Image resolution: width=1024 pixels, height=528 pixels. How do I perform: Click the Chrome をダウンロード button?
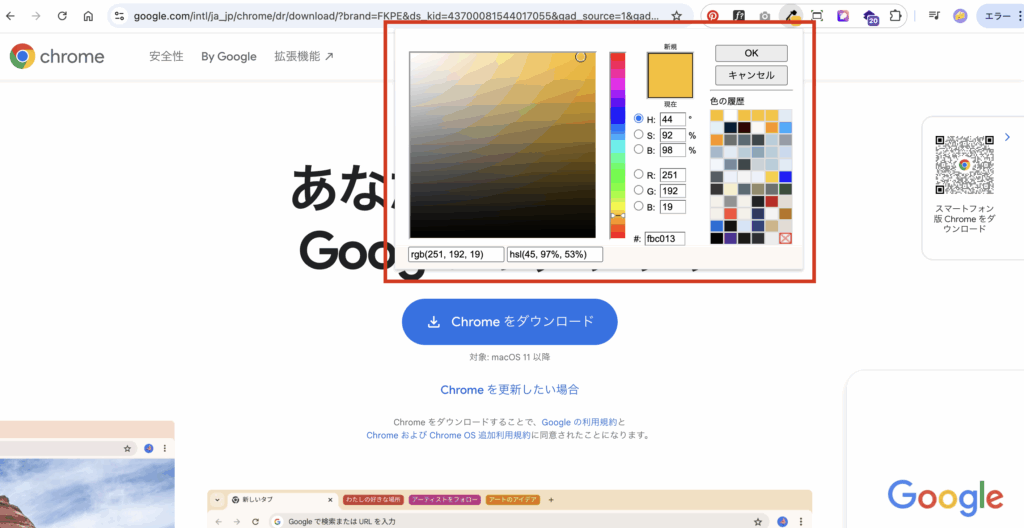coord(509,321)
